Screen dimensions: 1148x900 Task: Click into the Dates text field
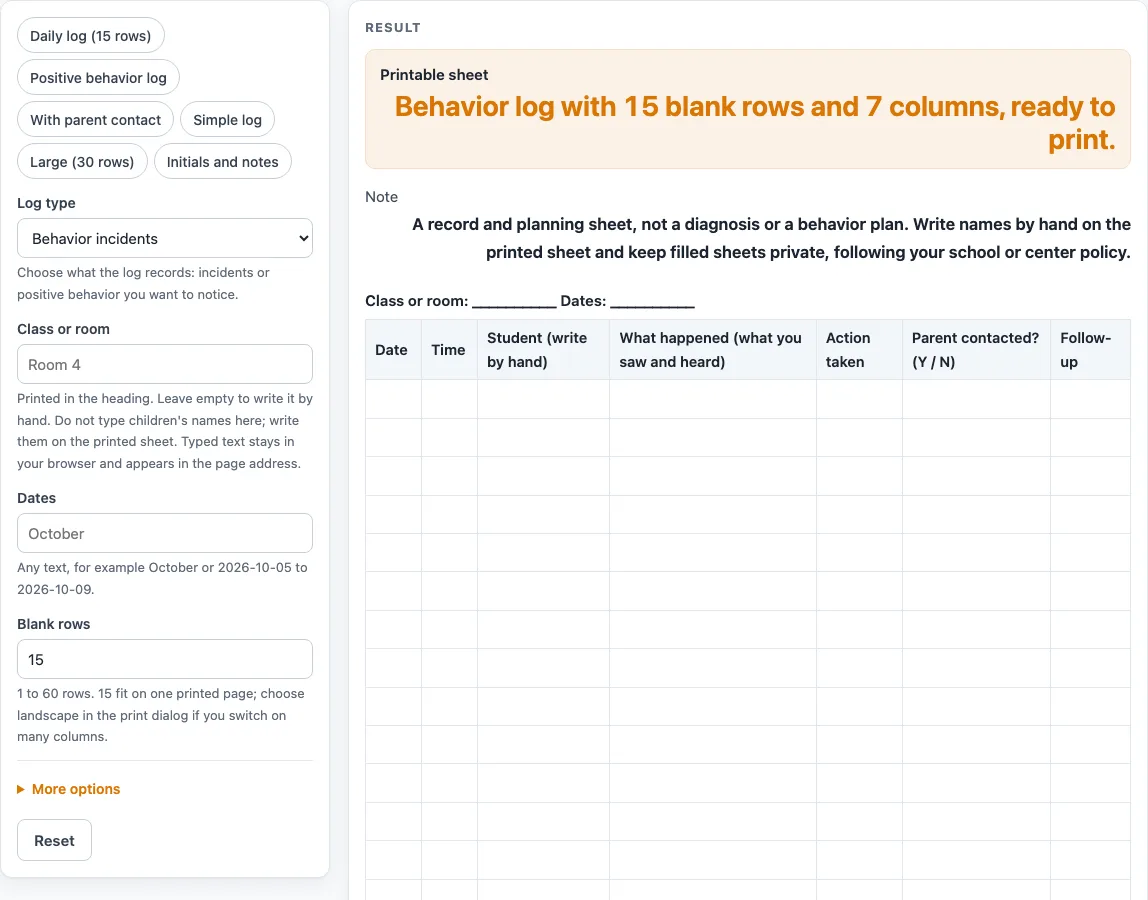coord(165,533)
